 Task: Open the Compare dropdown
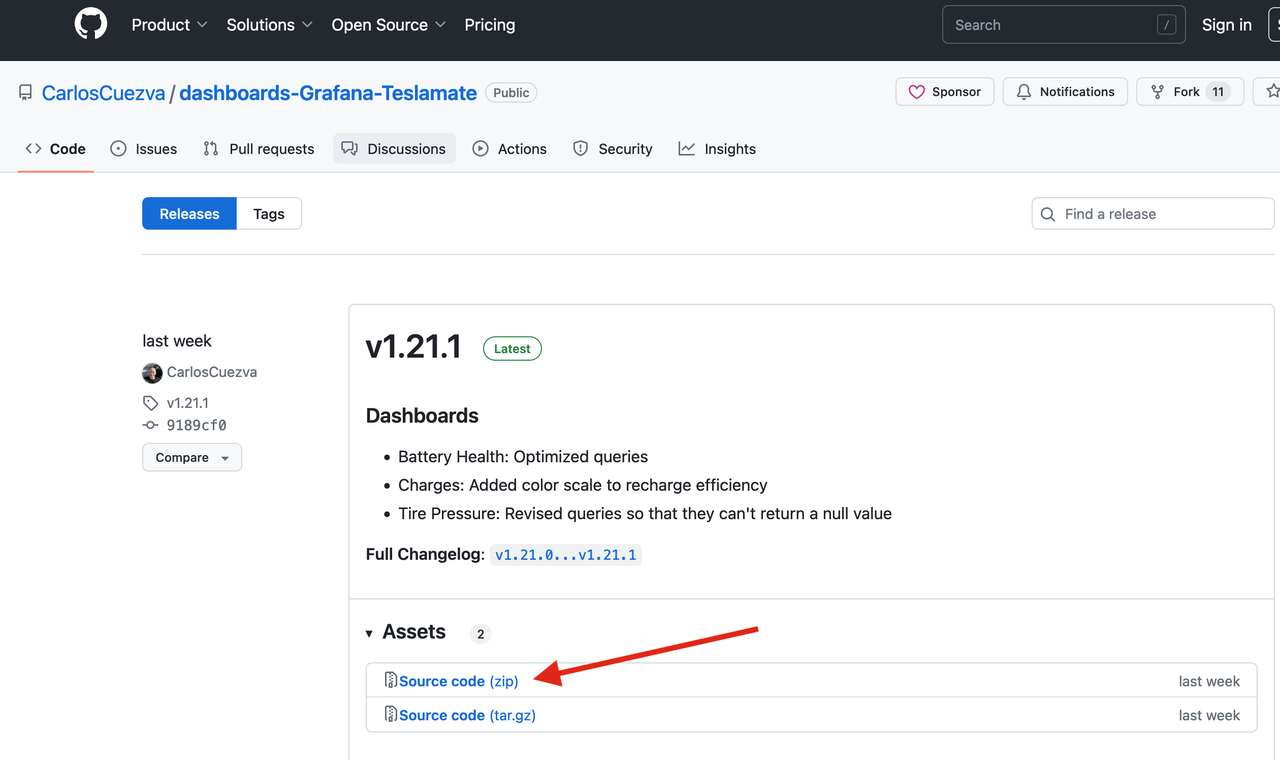point(192,457)
